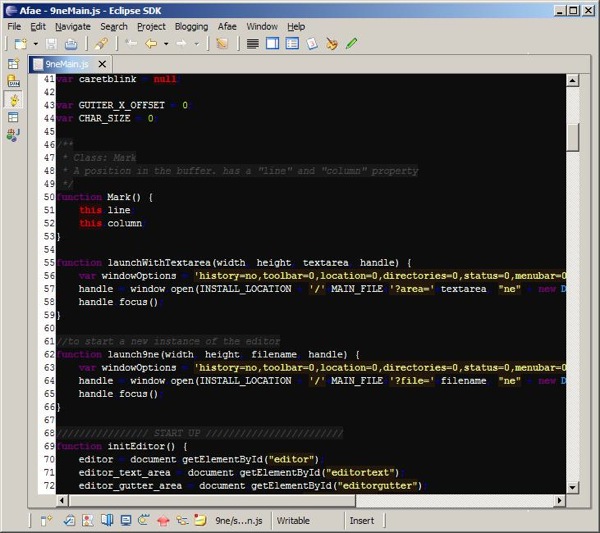
Task: Click the paint palette toolbar icon
Action: (x=332, y=44)
